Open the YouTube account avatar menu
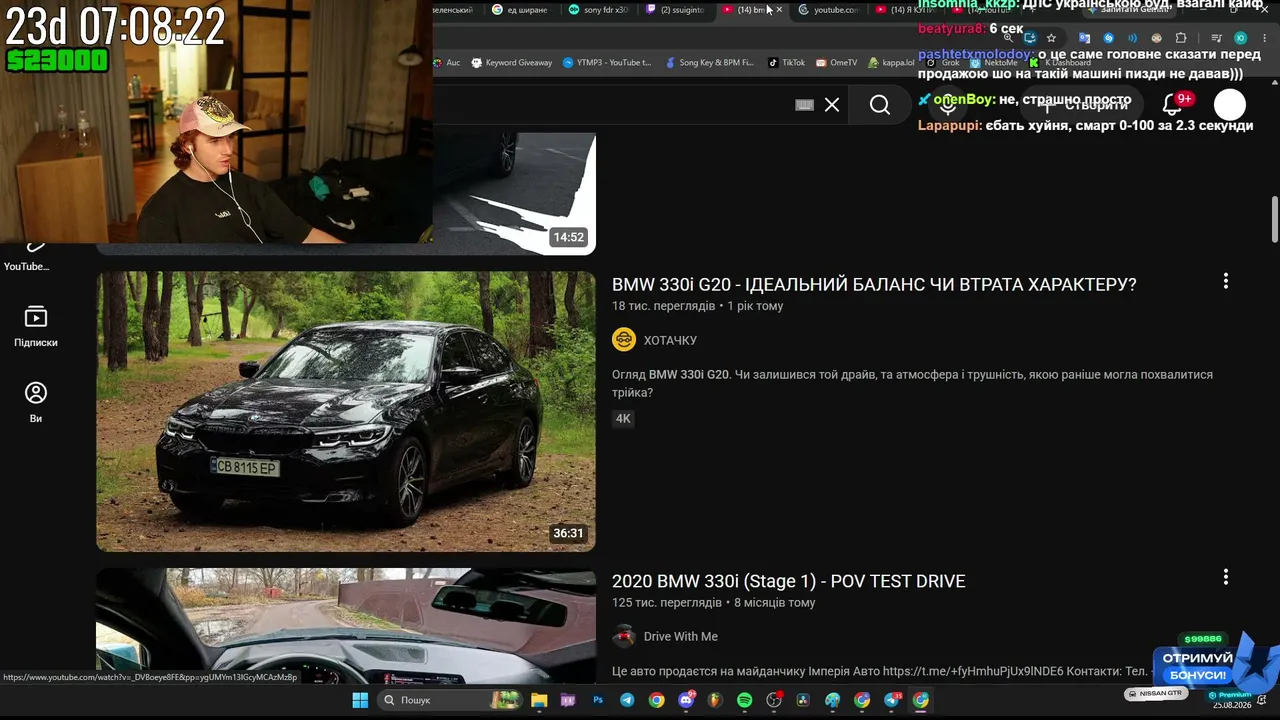Image resolution: width=1280 pixels, height=720 pixels. (x=1230, y=105)
